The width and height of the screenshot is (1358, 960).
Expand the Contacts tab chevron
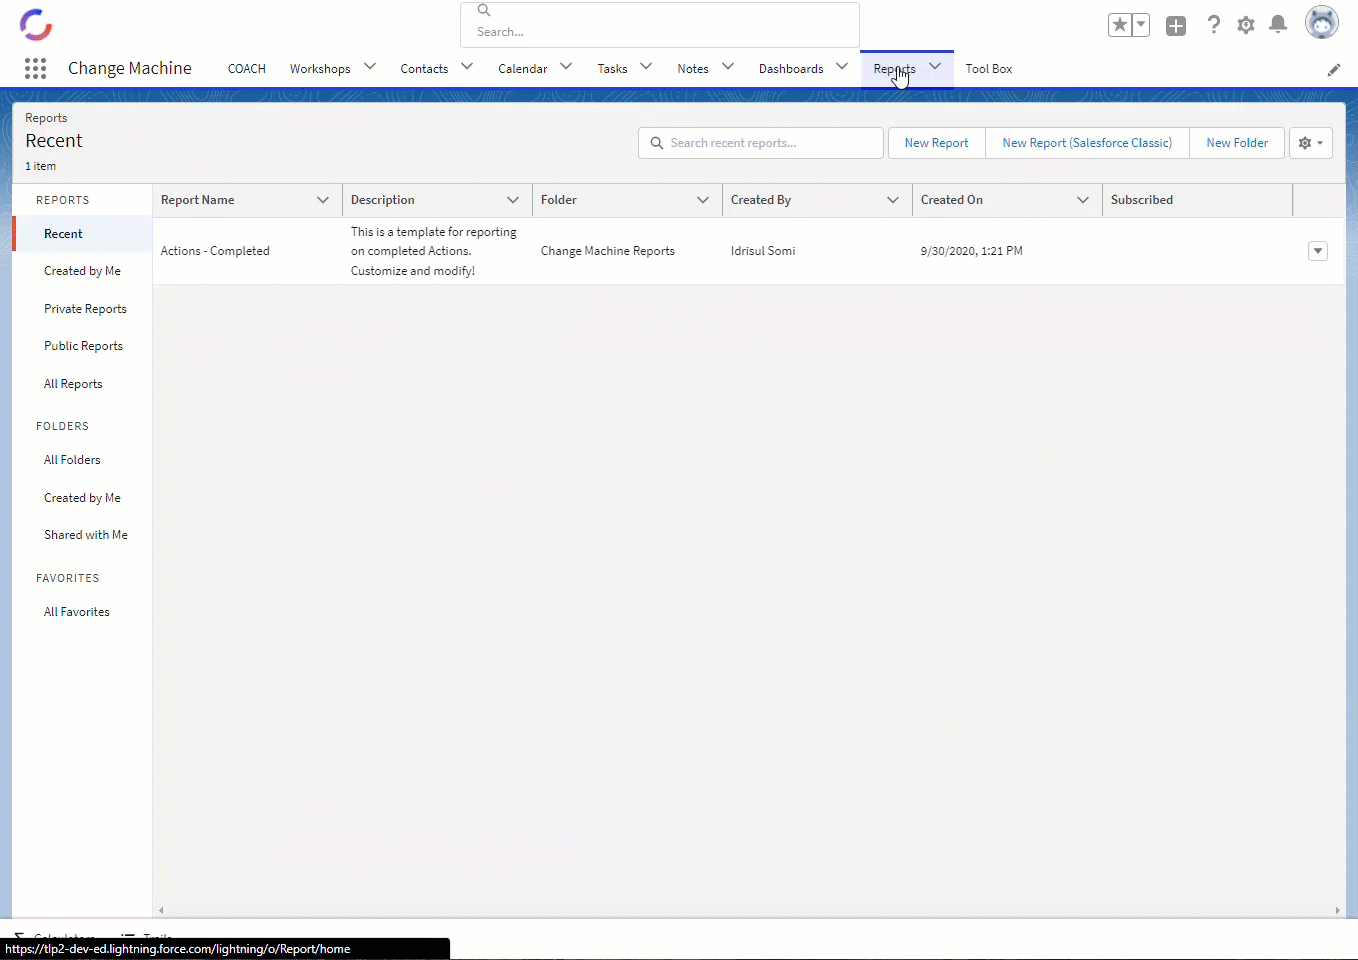(467, 67)
